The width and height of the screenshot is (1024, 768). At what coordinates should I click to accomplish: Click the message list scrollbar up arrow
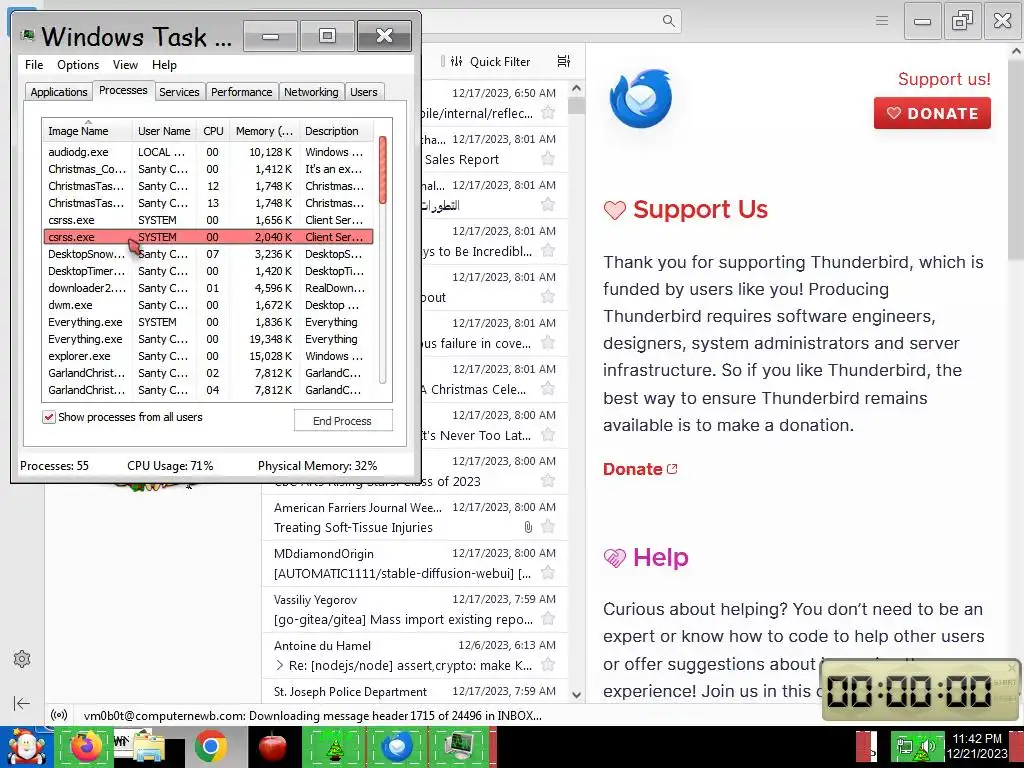click(x=576, y=88)
